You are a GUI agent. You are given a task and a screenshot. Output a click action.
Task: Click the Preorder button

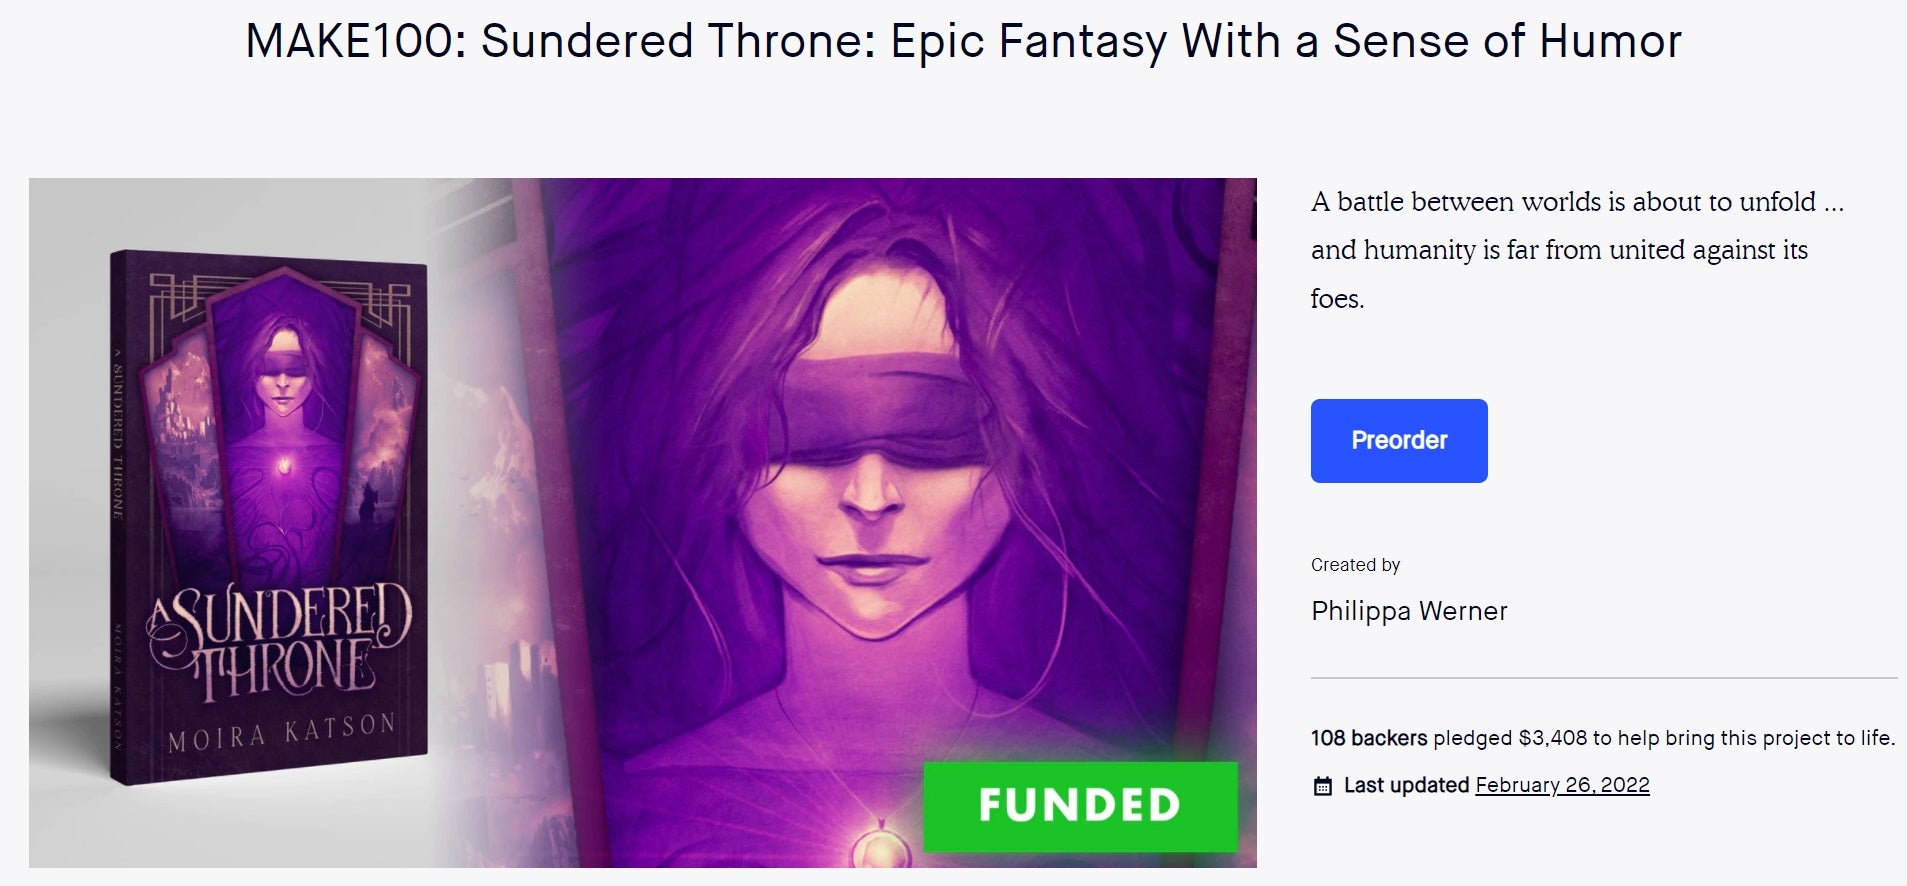point(1398,441)
